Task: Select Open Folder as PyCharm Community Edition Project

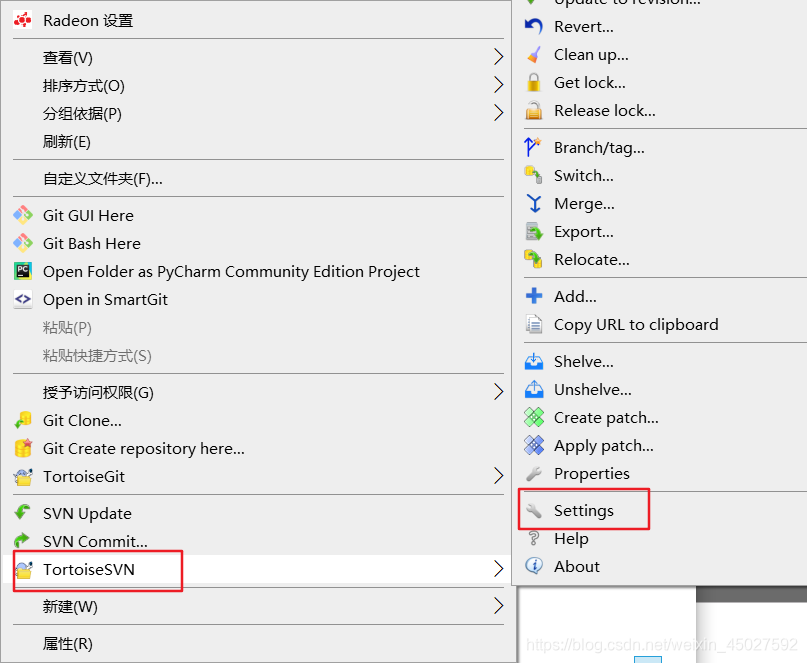Action: (232, 272)
